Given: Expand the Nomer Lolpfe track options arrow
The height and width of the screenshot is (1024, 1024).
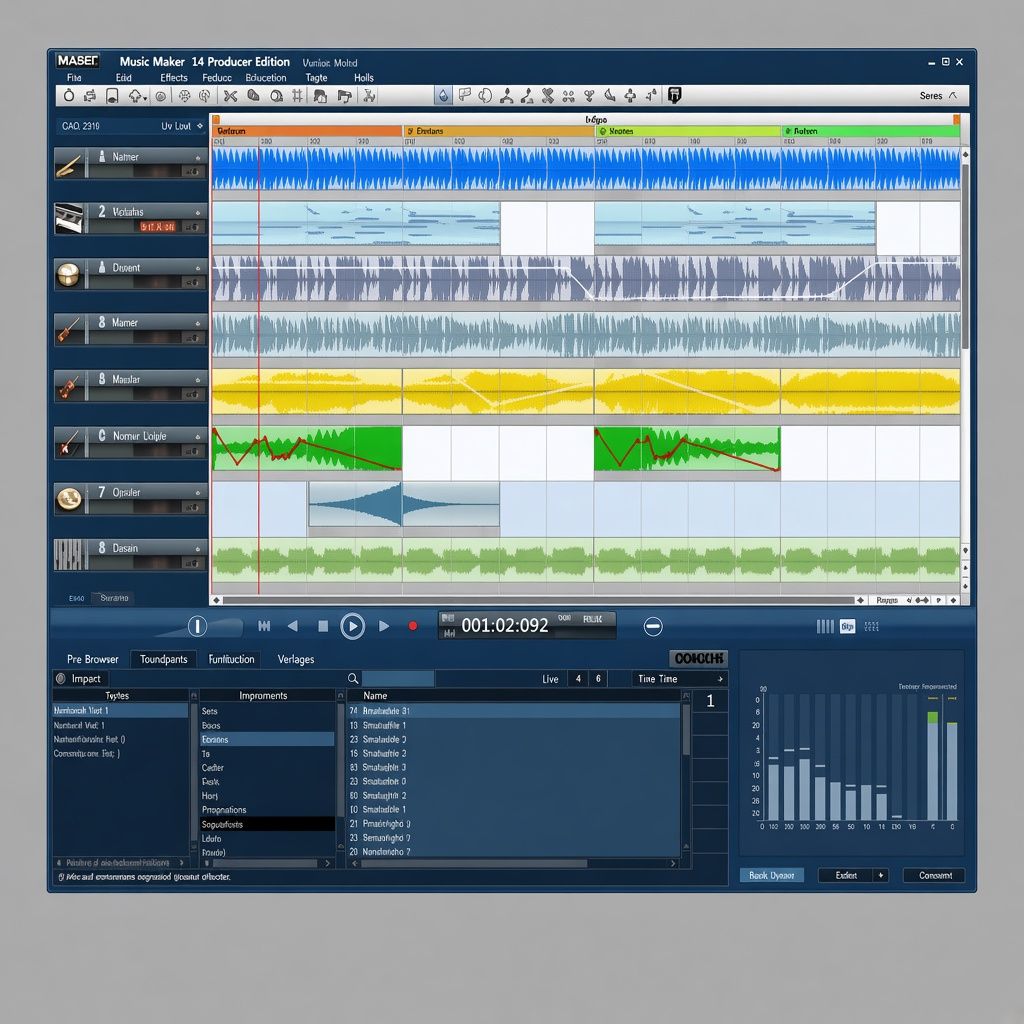Looking at the screenshot, I should [198, 436].
